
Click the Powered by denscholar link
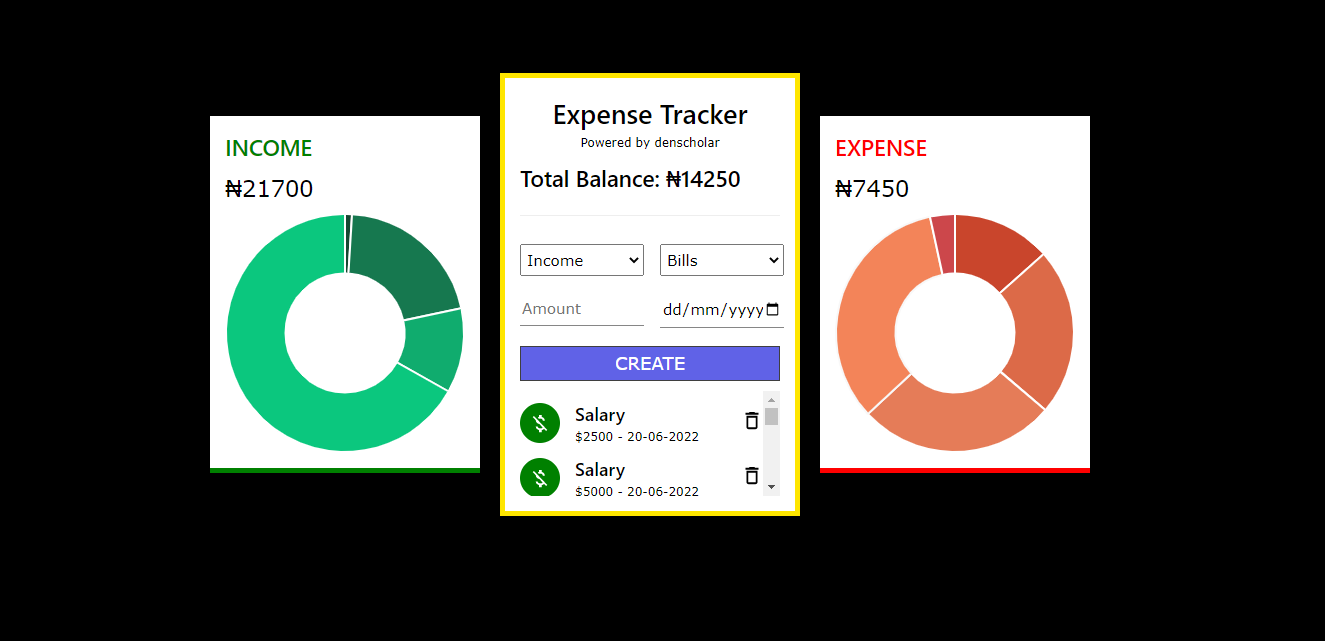(649, 142)
